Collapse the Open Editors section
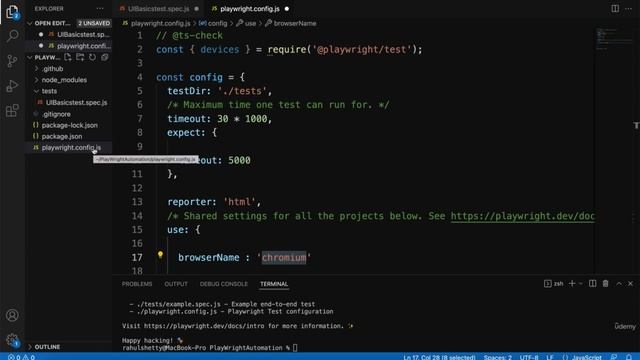The width and height of the screenshot is (640, 360). point(29,23)
